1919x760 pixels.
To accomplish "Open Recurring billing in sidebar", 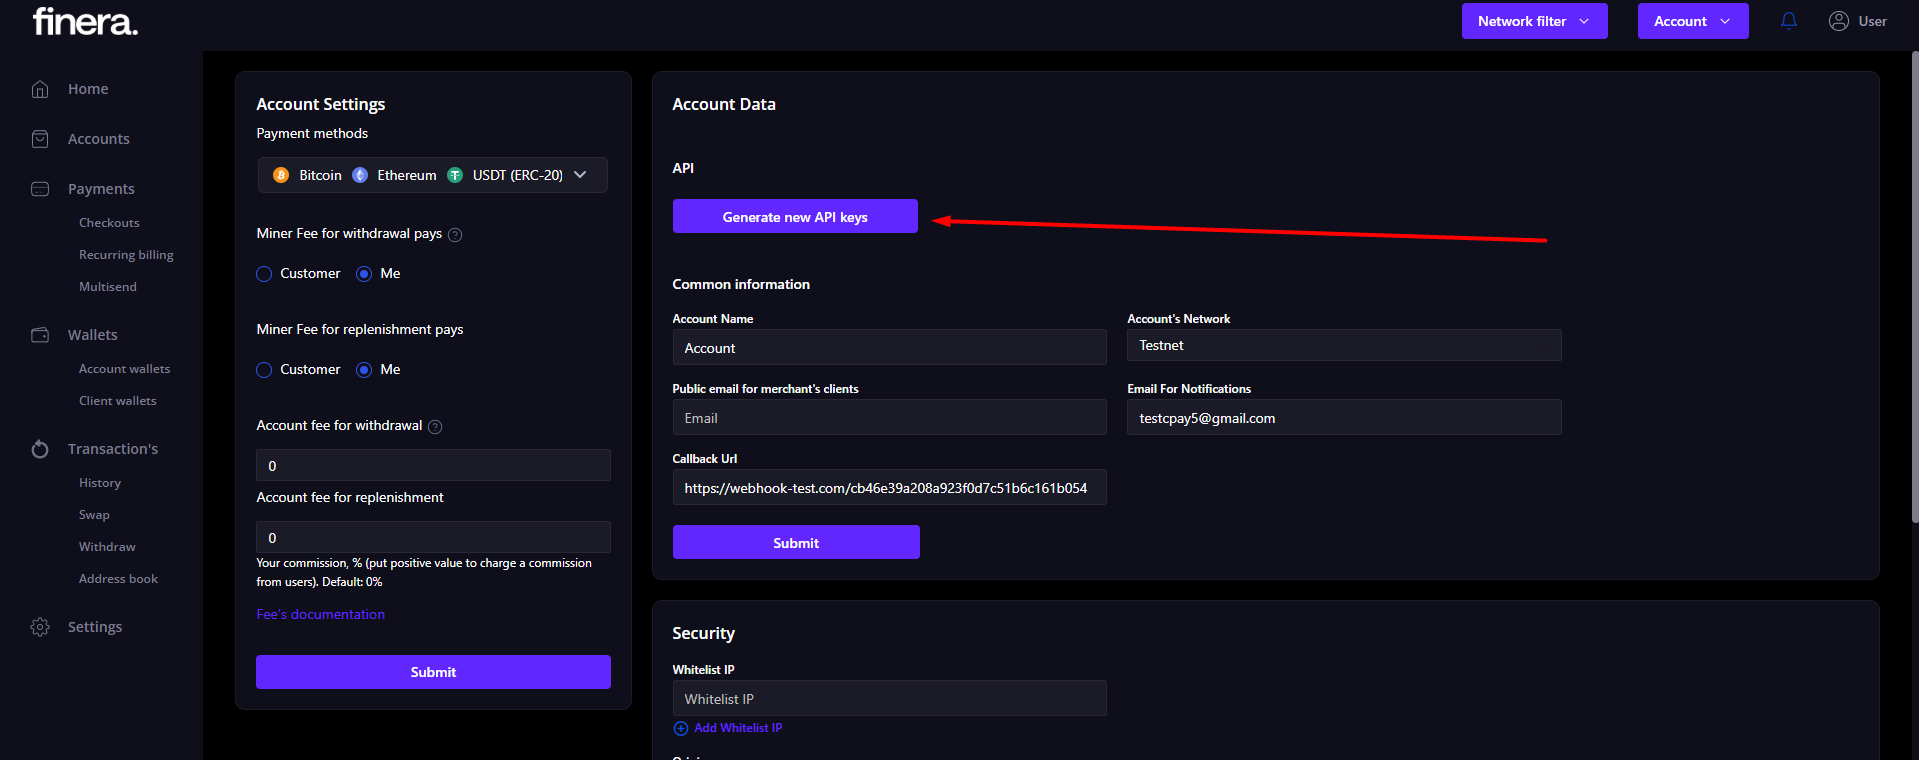I will pyautogui.click(x=126, y=255).
